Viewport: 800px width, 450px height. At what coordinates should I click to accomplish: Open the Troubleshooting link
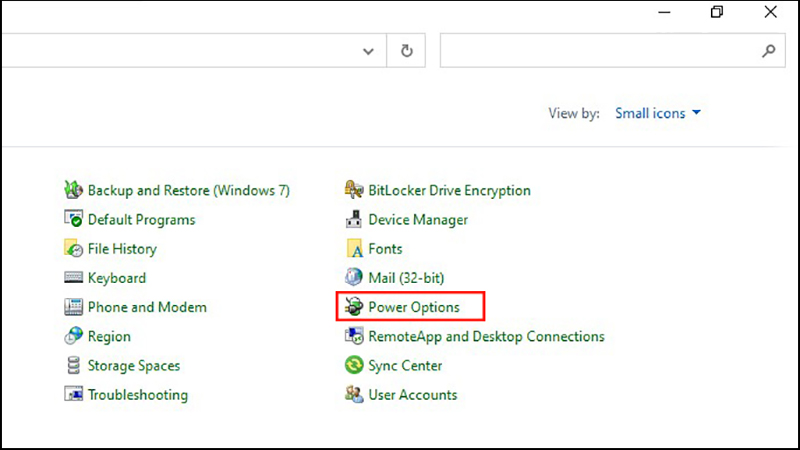click(x=138, y=395)
